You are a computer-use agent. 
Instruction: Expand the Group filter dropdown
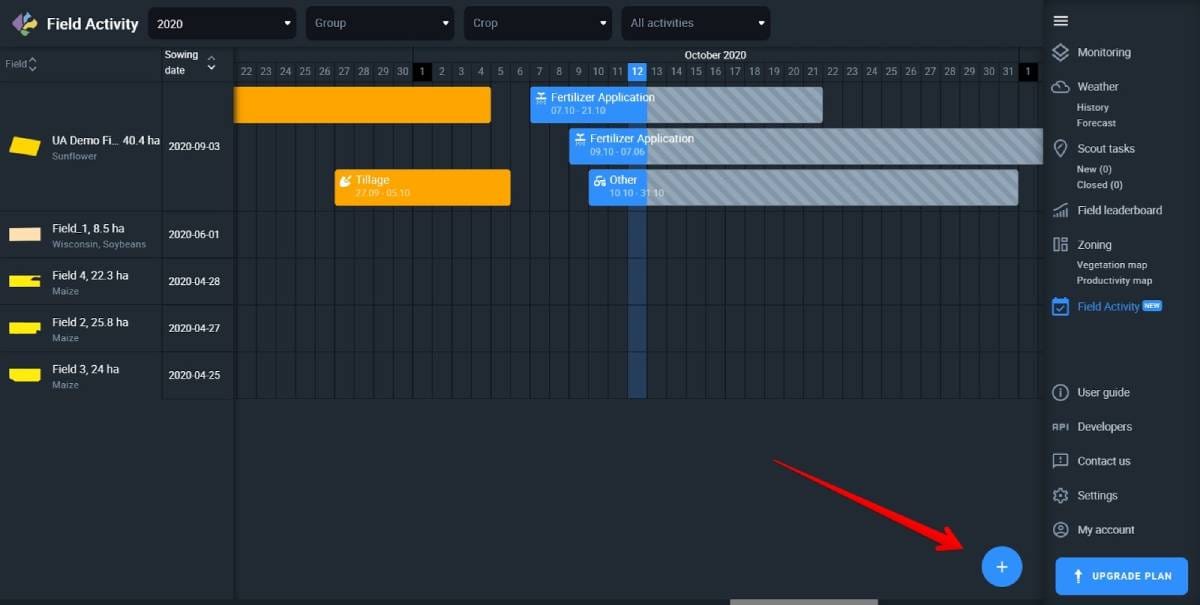pyautogui.click(x=380, y=23)
